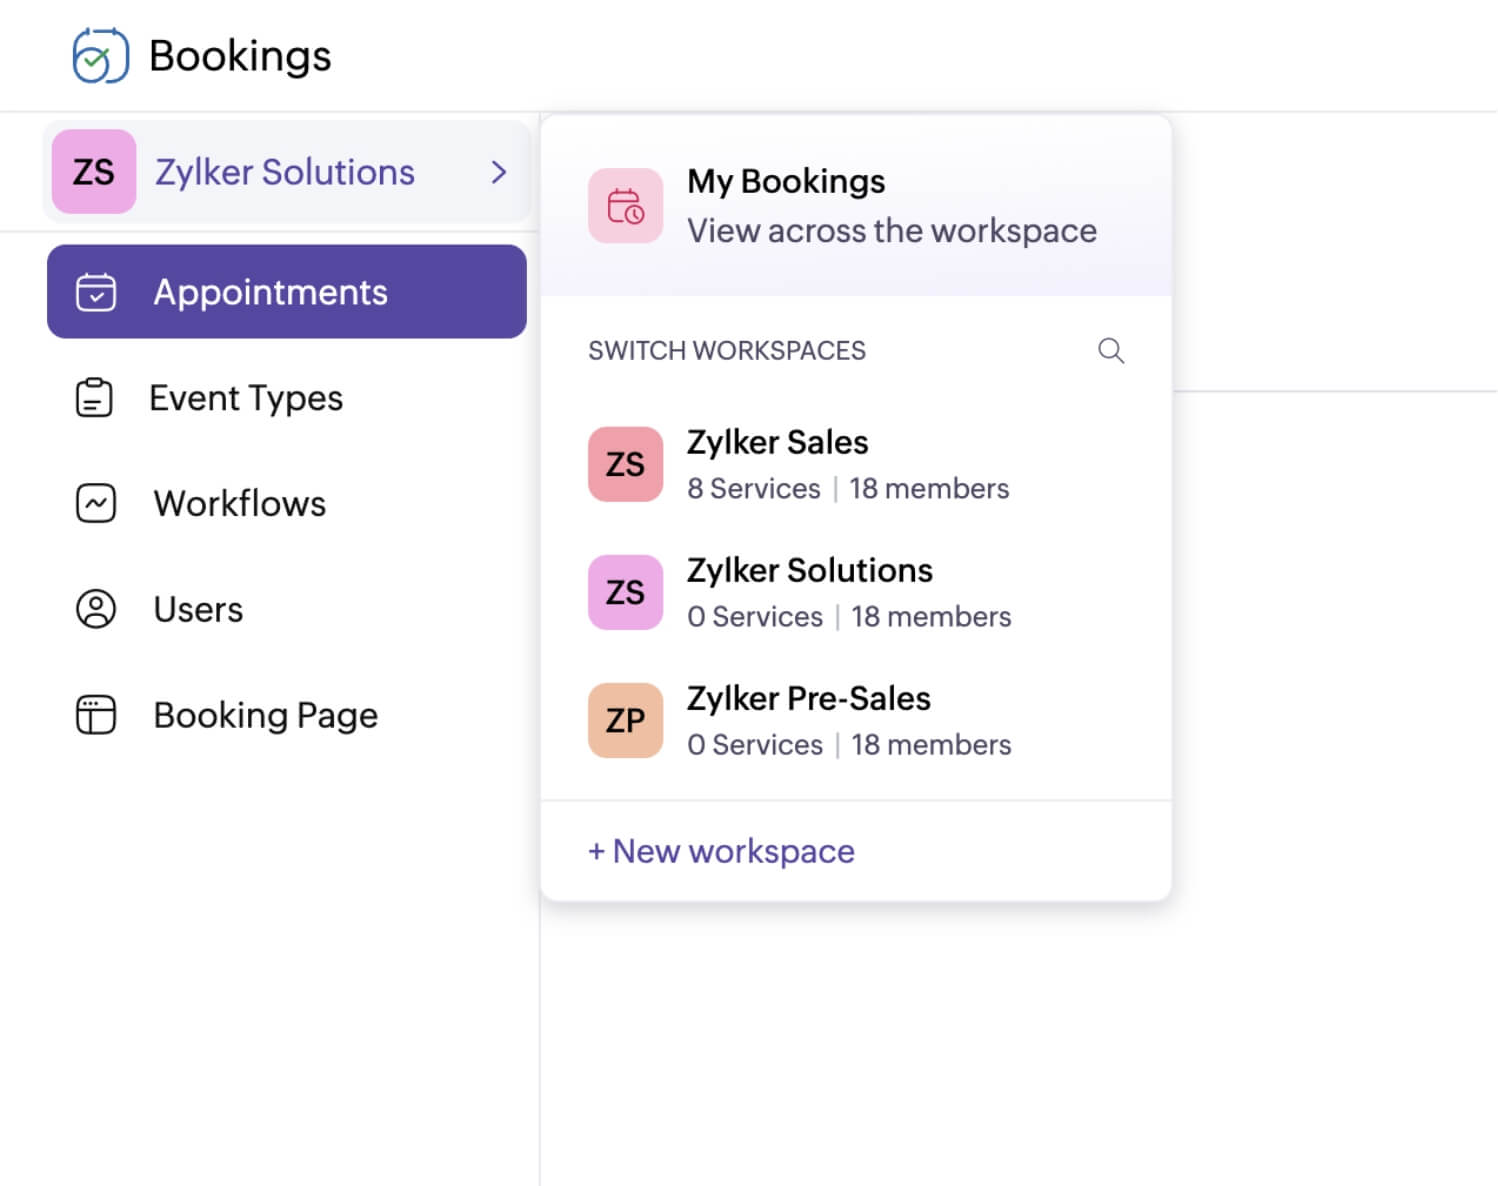Open the Workflows section

click(x=240, y=503)
